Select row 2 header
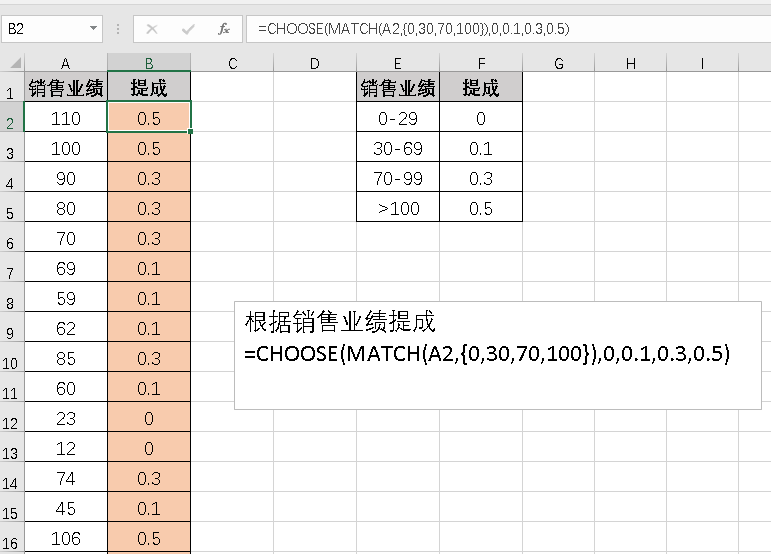The height and width of the screenshot is (554, 771). pyautogui.click(x=12, y=117)
